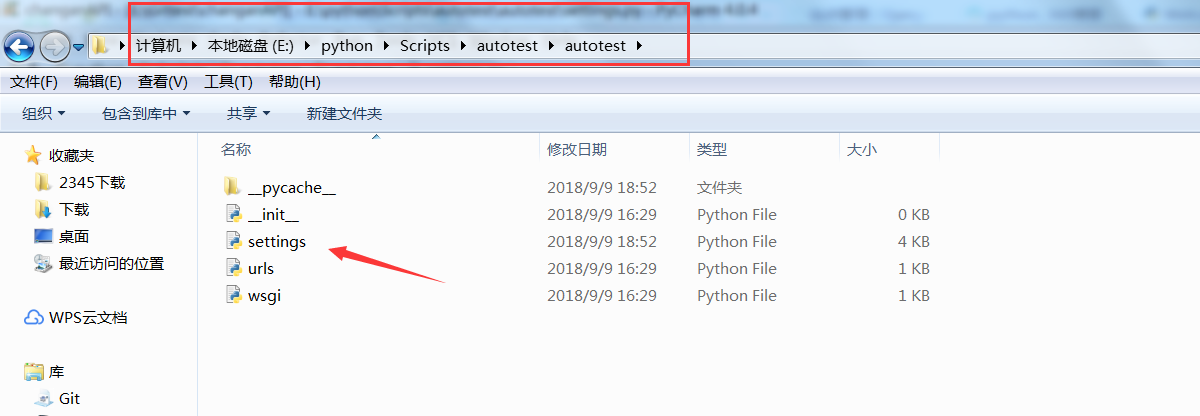Select the urls Python file icon
The width and height of the screenshot is (1200, 416).
pos(233,268)
